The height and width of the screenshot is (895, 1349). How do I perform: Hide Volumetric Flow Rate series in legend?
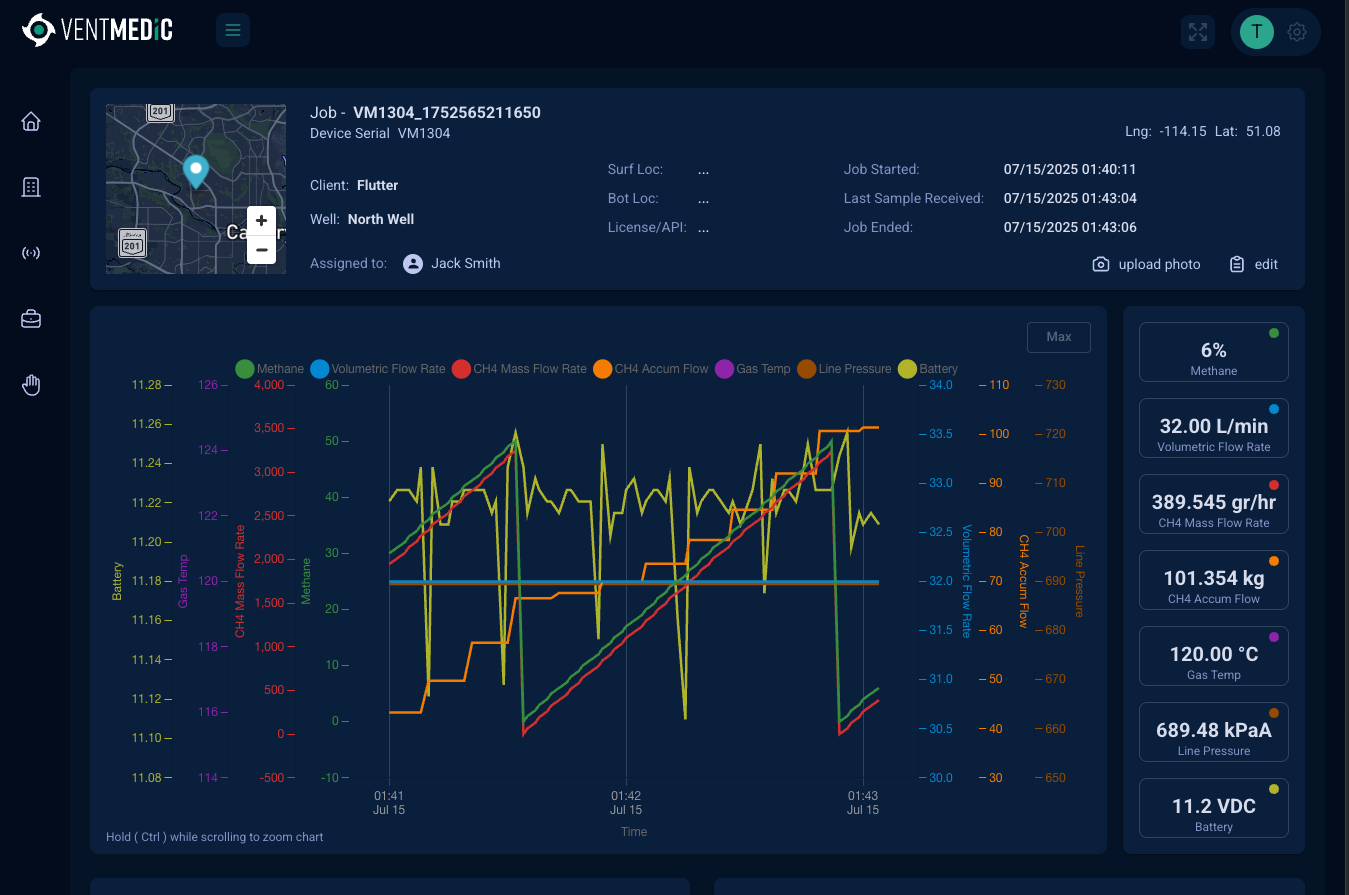pyautogui.click(x=377, y=369)
